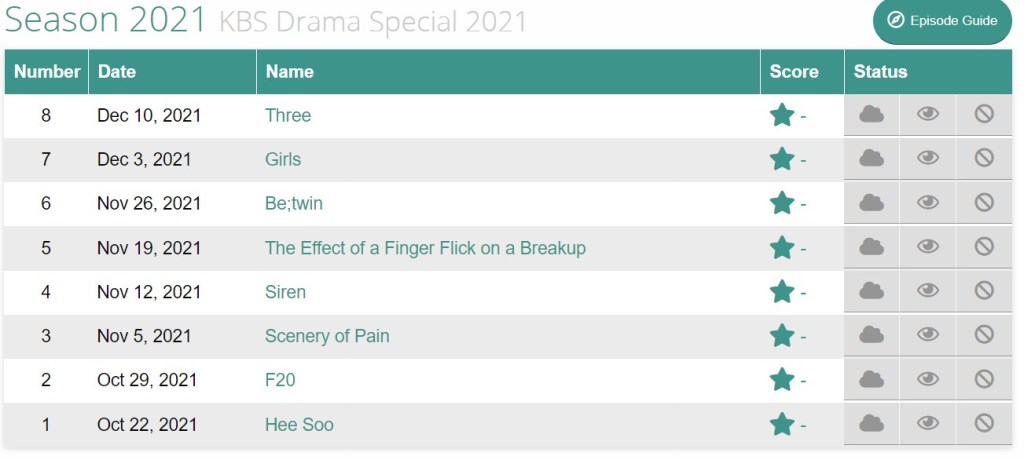Open the episode link named Three

tap(288, 115)
